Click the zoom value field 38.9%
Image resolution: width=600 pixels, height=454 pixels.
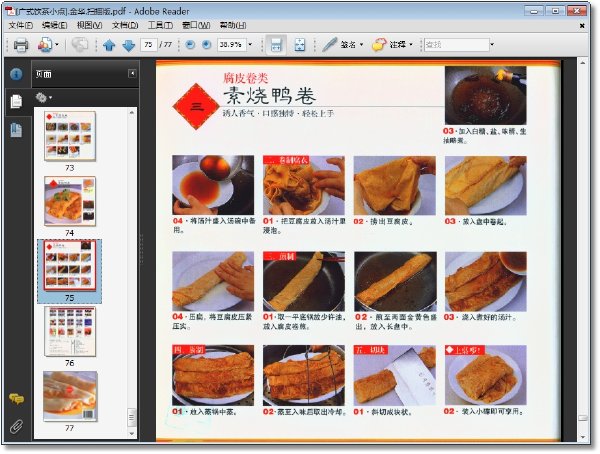232,45
